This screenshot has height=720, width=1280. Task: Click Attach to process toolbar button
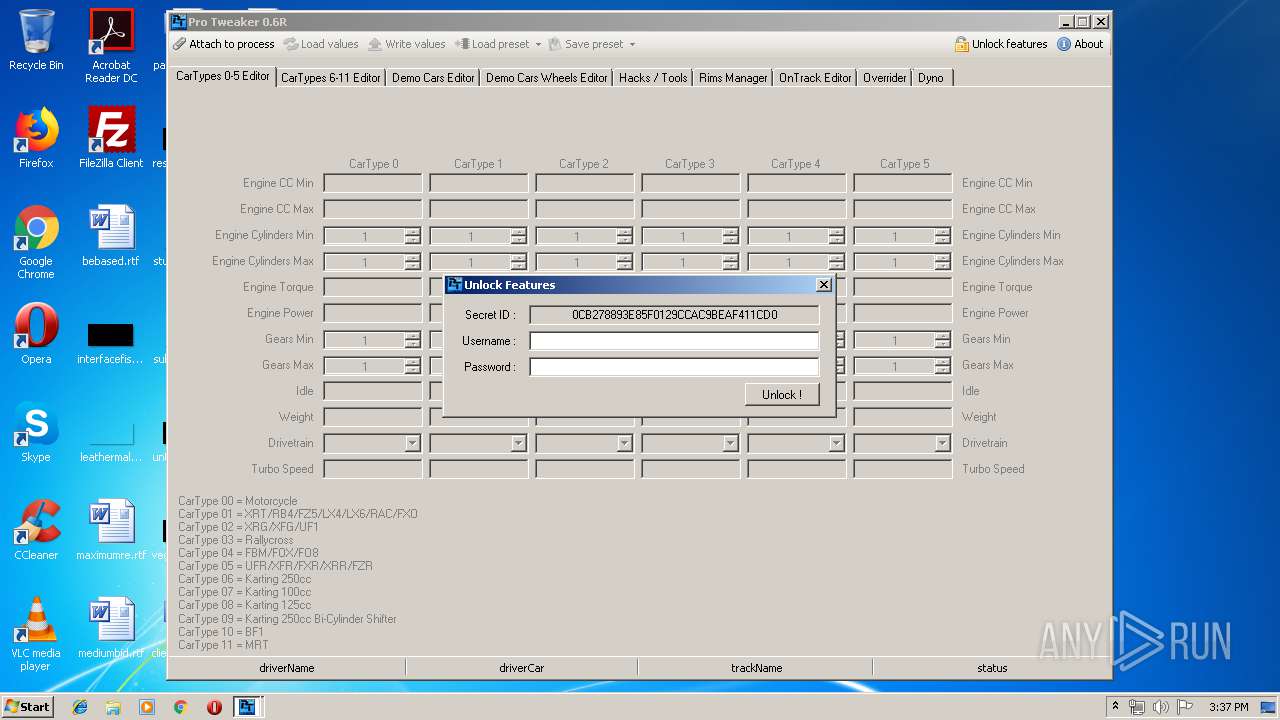(x=223, y=44)
